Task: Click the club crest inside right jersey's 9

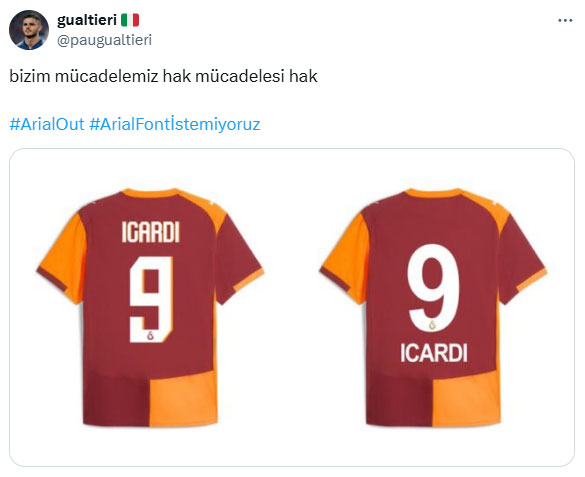Action: (432, 325)
